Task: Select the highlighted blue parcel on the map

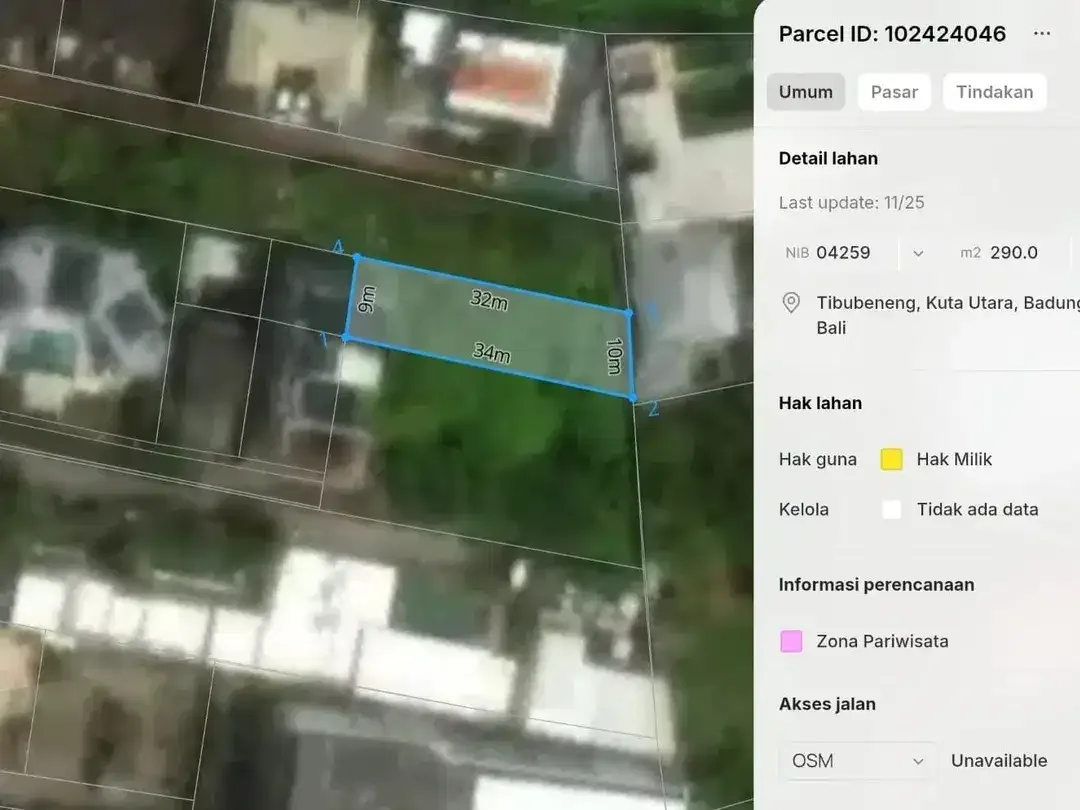Action: [490, 326]
